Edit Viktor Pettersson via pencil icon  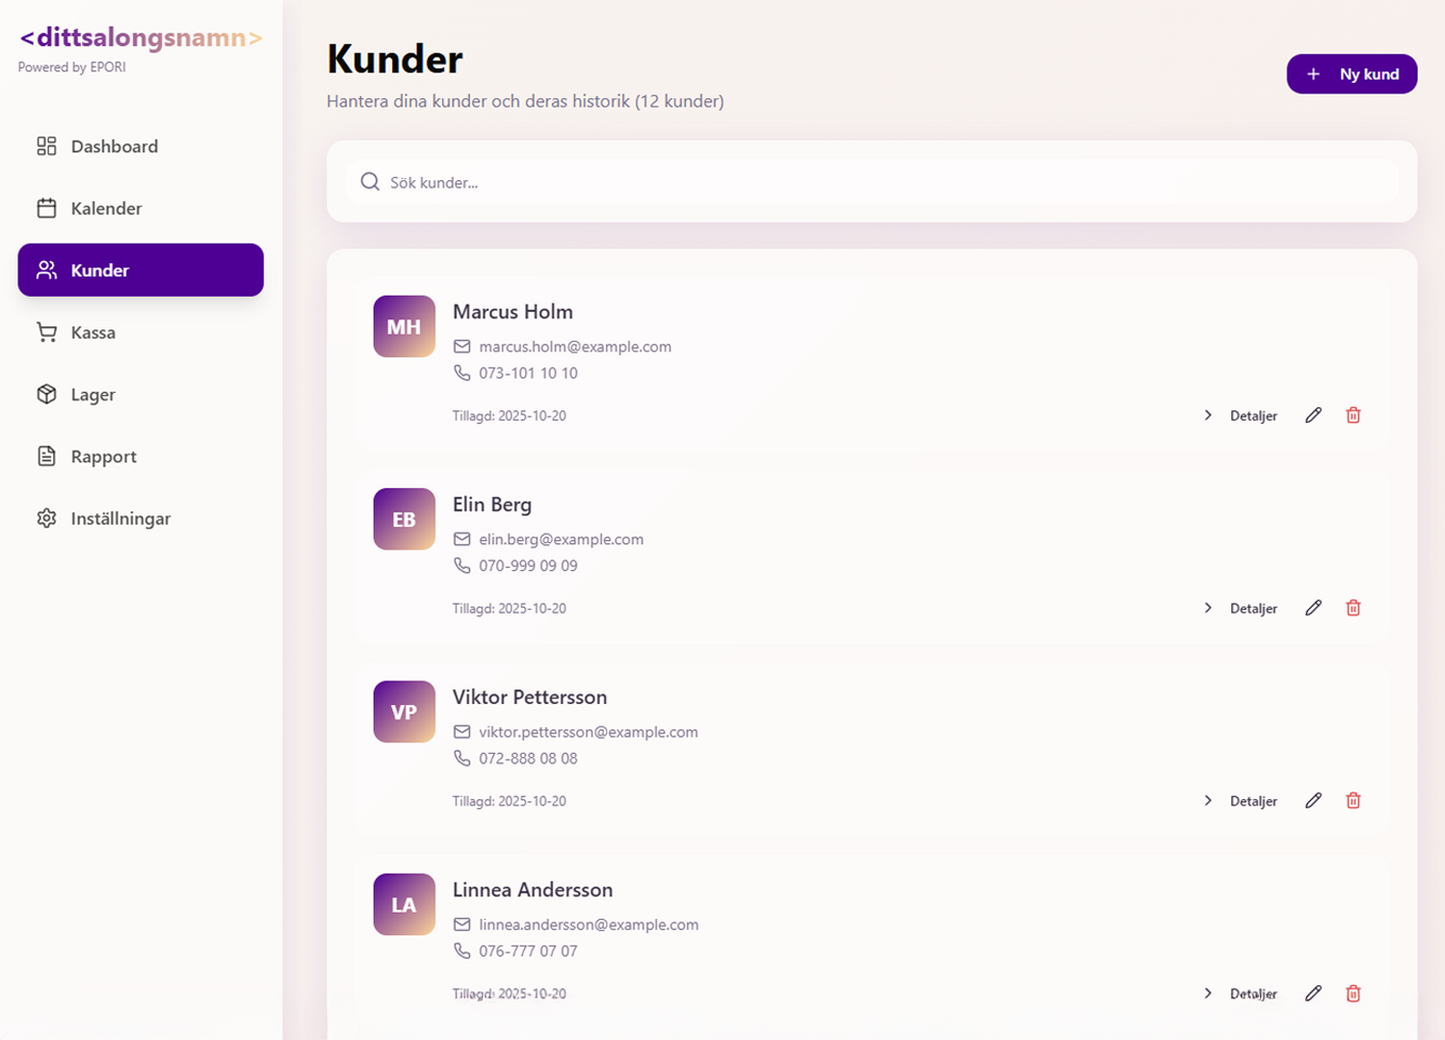1313,801
